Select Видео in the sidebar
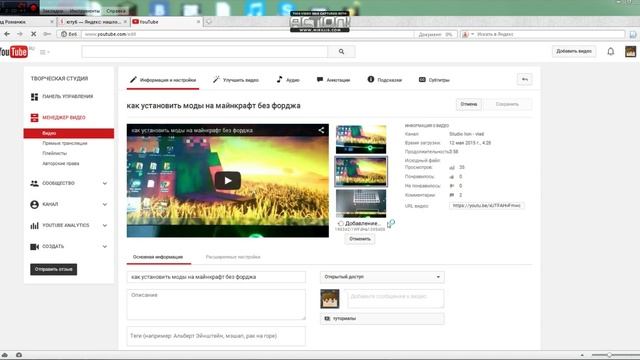 tap(69, 133)
